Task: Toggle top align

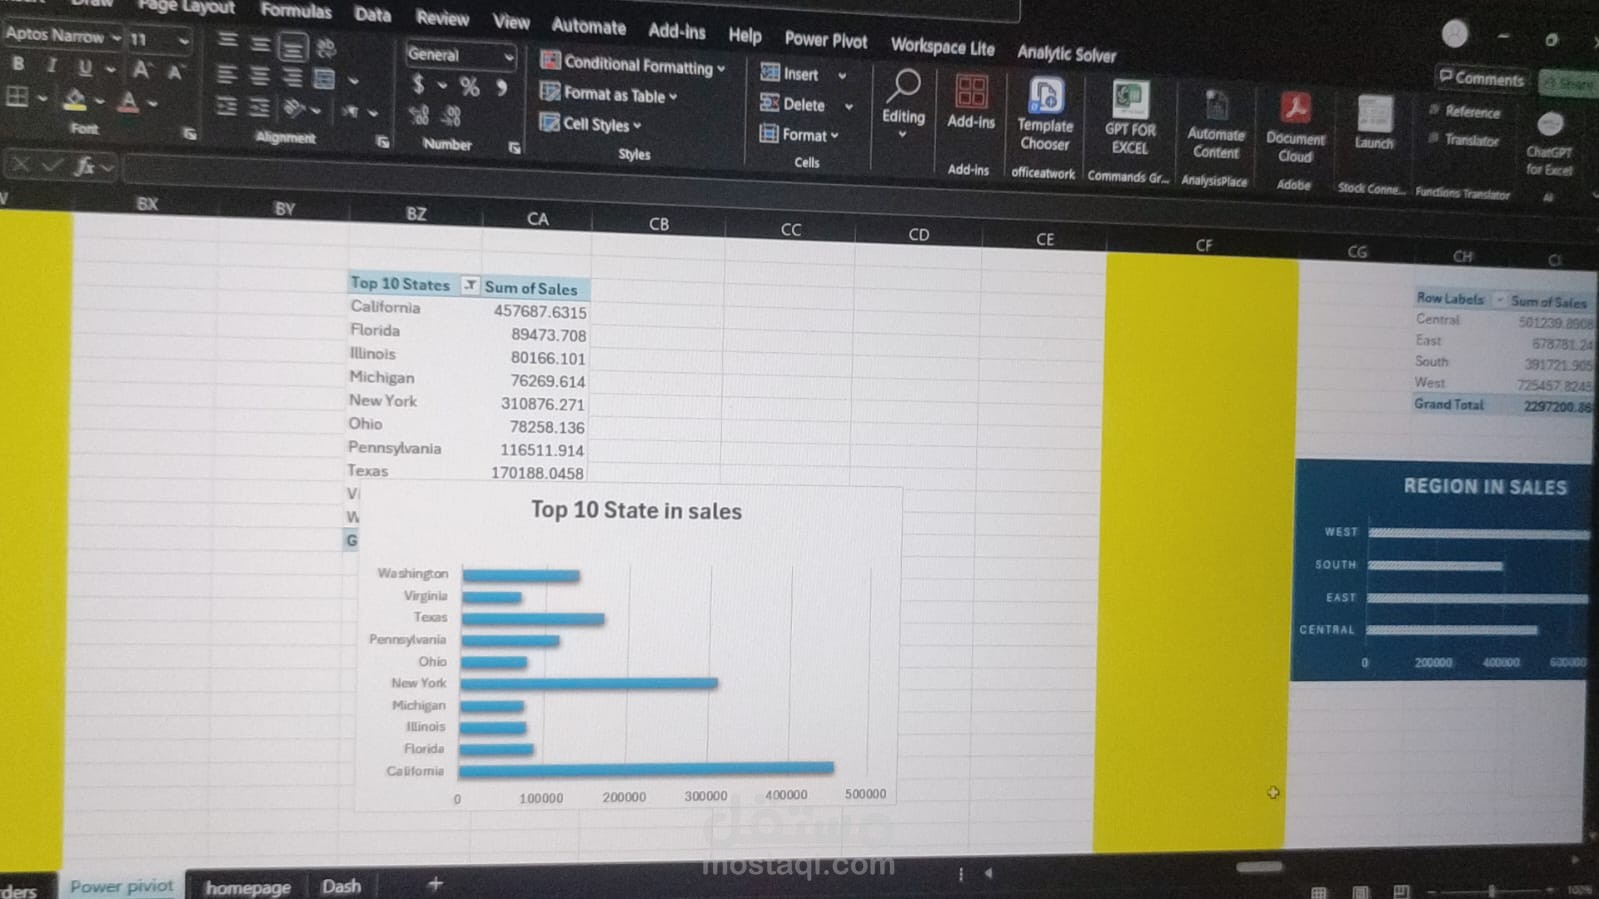Action: [228, 41]
